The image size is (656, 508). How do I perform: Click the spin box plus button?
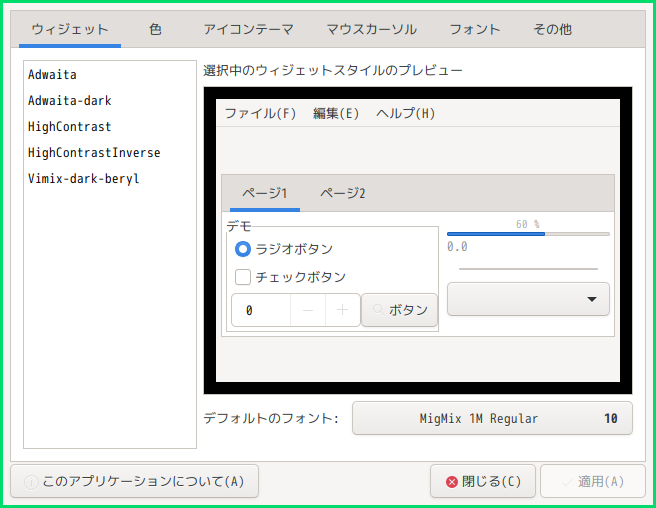coord(343,310)
